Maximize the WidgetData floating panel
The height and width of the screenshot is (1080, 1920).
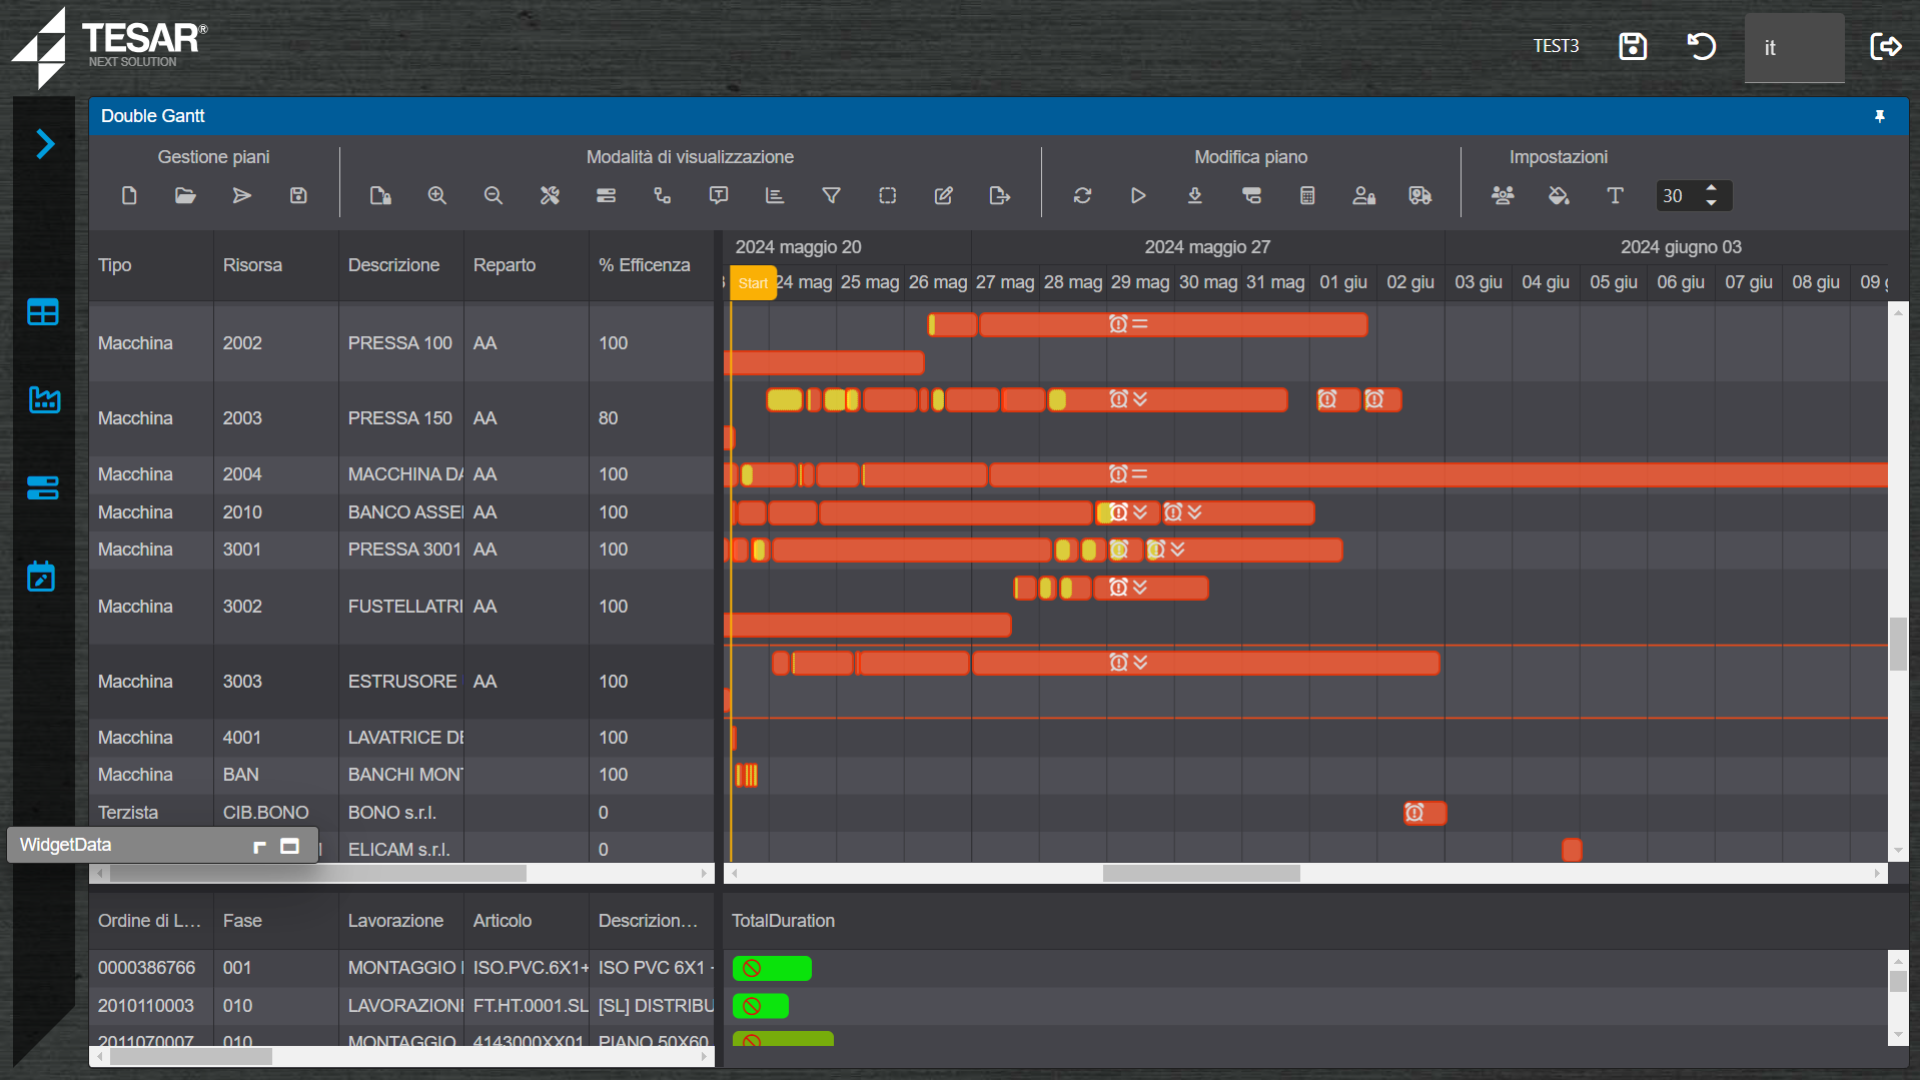point(290,846)
